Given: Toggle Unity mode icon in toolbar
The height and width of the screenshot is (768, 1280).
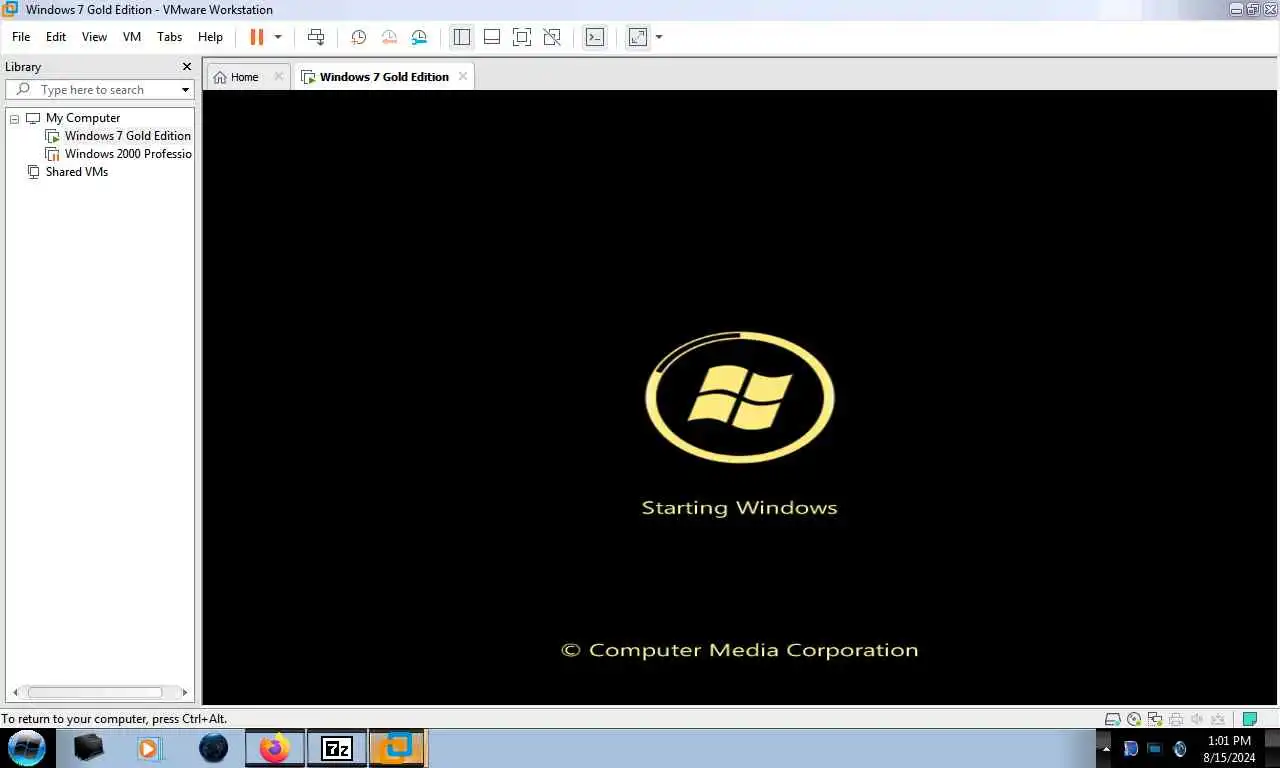Looking at the screenshot, I should (552, 37).
